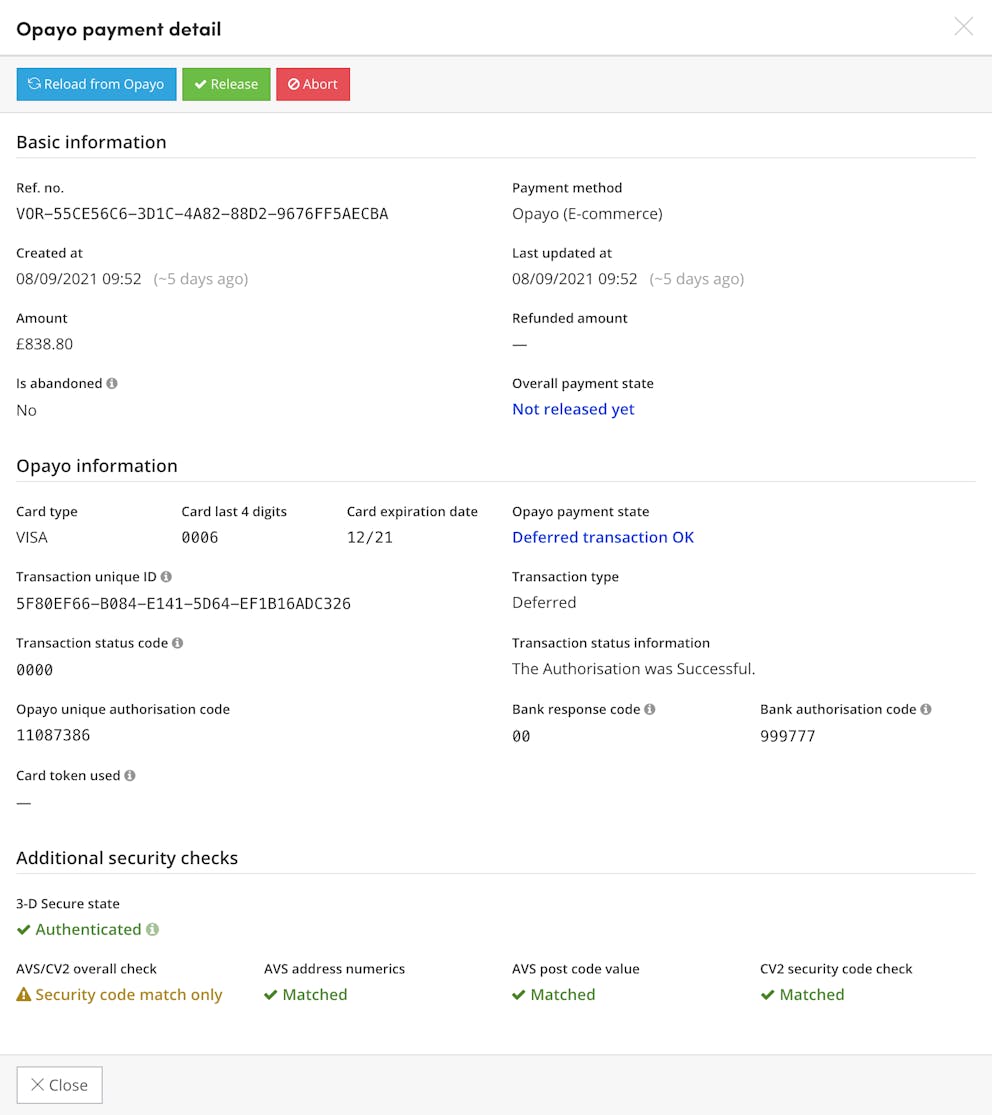Click the Deferred transaction type value
Screen dimensions: 992x1115
click(544, 603)
